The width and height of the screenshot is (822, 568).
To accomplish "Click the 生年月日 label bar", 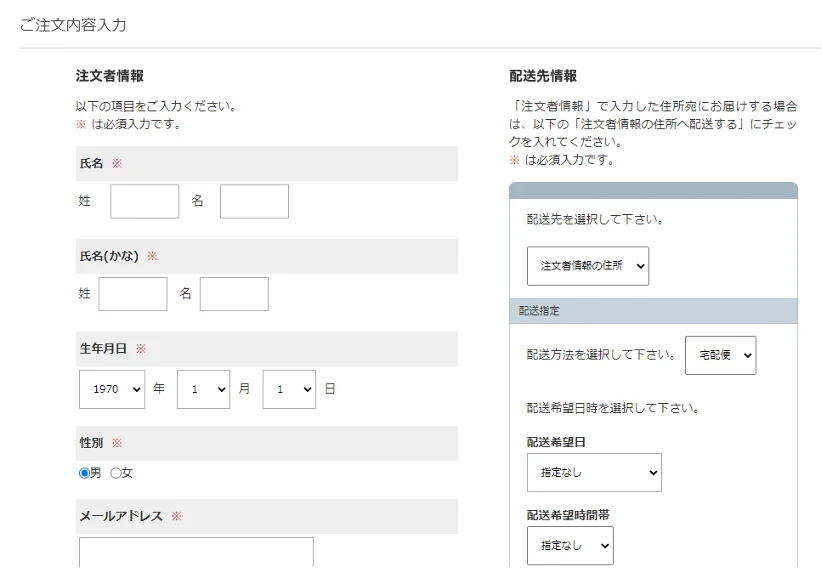I will (x=267, y=349).
